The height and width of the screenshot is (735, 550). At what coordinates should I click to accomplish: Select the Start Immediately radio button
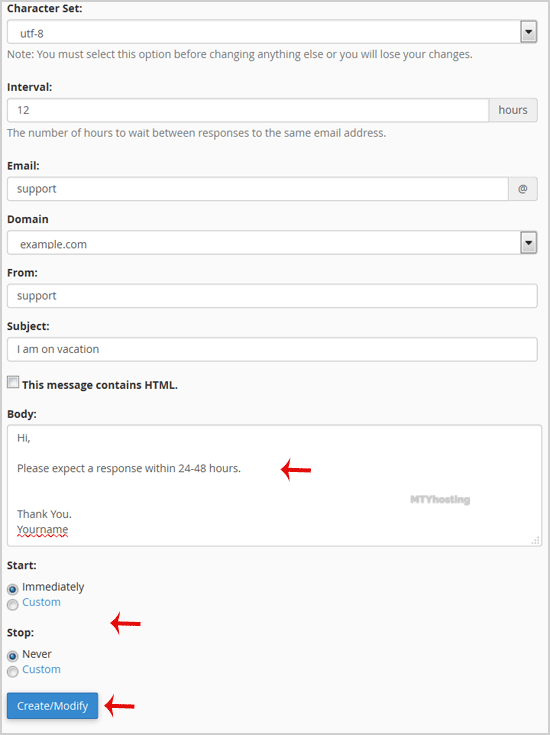13,589
